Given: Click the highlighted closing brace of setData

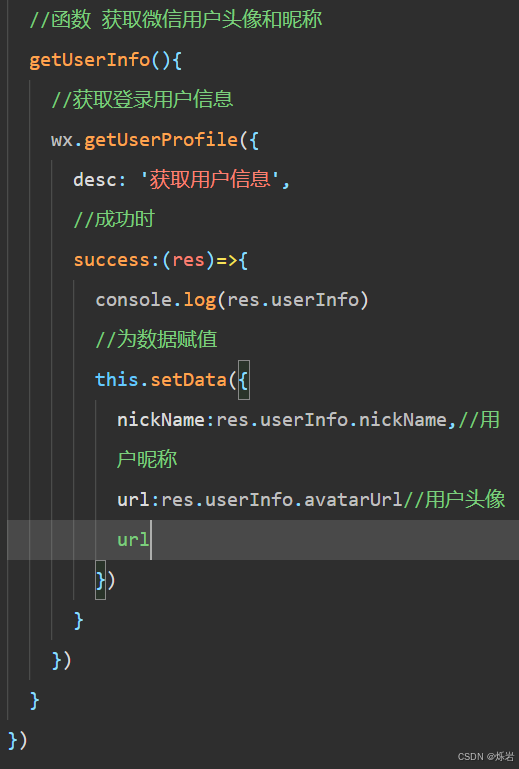Looking at the screenshot, I should tap(101, 580).
